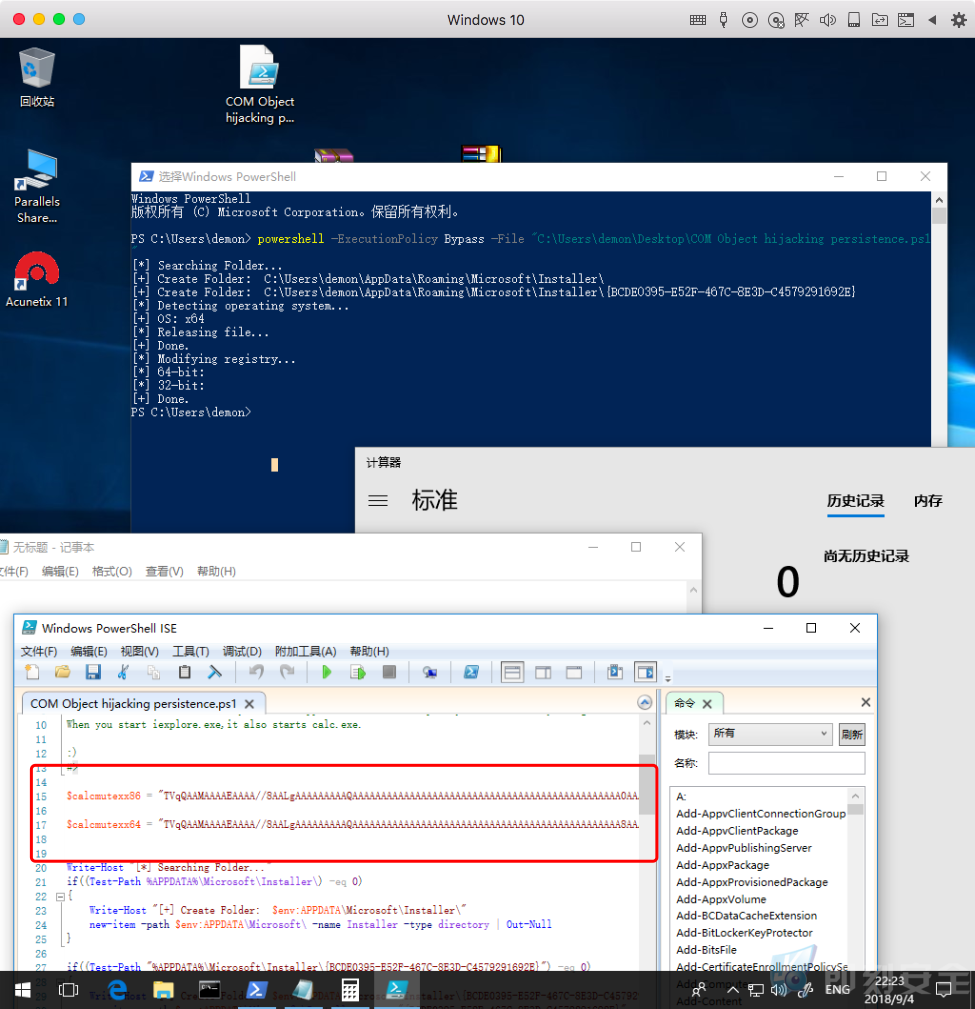This screenshot has height=1009, width=975.
Task: Show script pane on the right
Action: 543,672
